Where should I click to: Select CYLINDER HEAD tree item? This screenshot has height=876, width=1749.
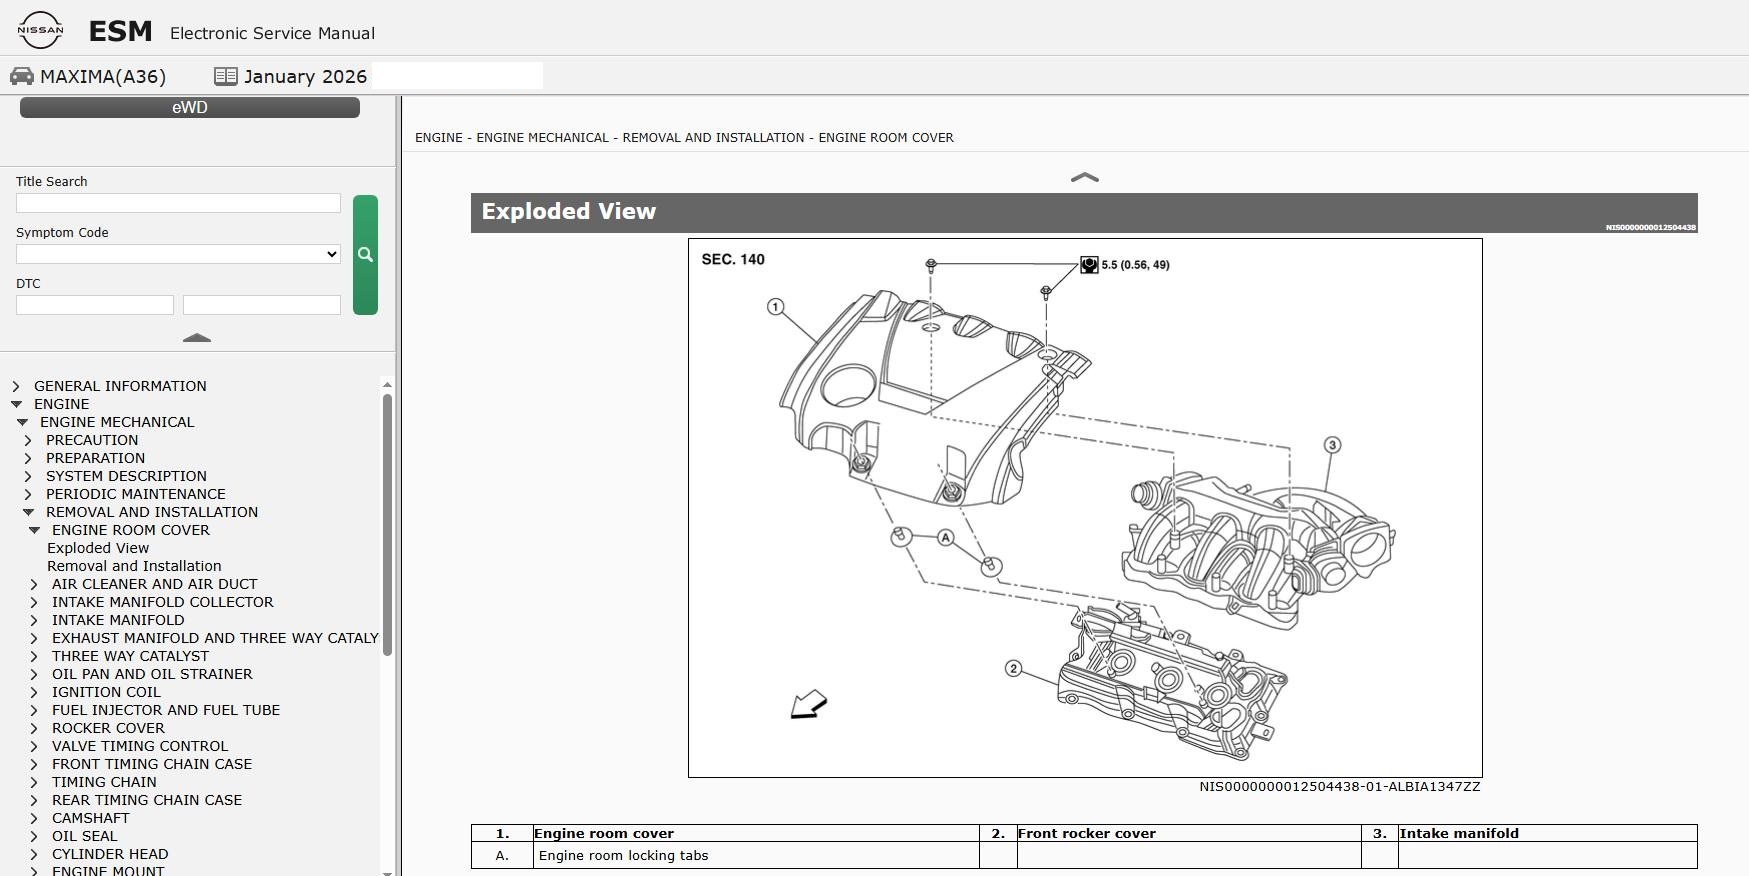pos(110,854)
